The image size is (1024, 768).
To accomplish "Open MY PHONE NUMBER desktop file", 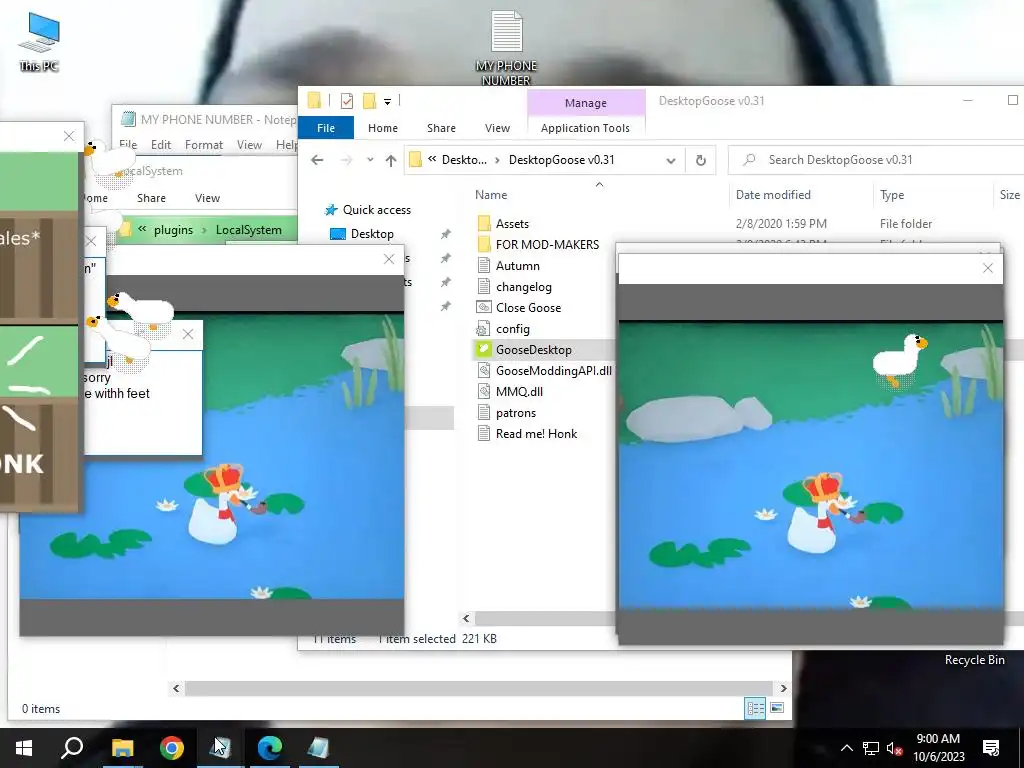I will pyautogui.click(x=506, y=48).
